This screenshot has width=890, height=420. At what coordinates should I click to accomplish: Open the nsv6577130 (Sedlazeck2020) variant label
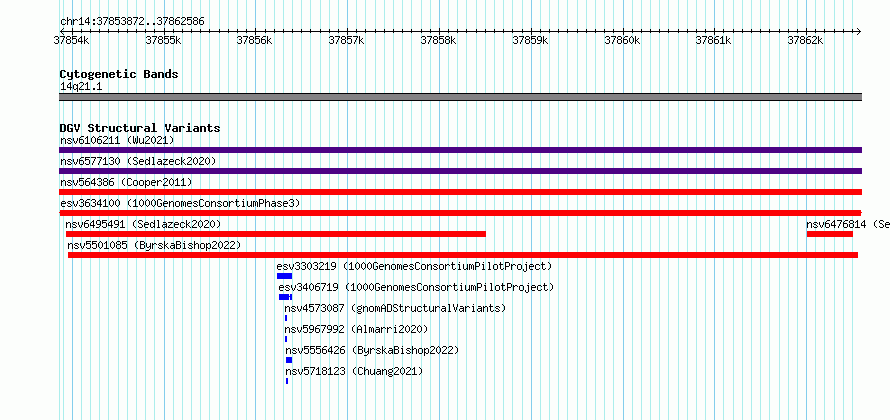click(138, 161)
